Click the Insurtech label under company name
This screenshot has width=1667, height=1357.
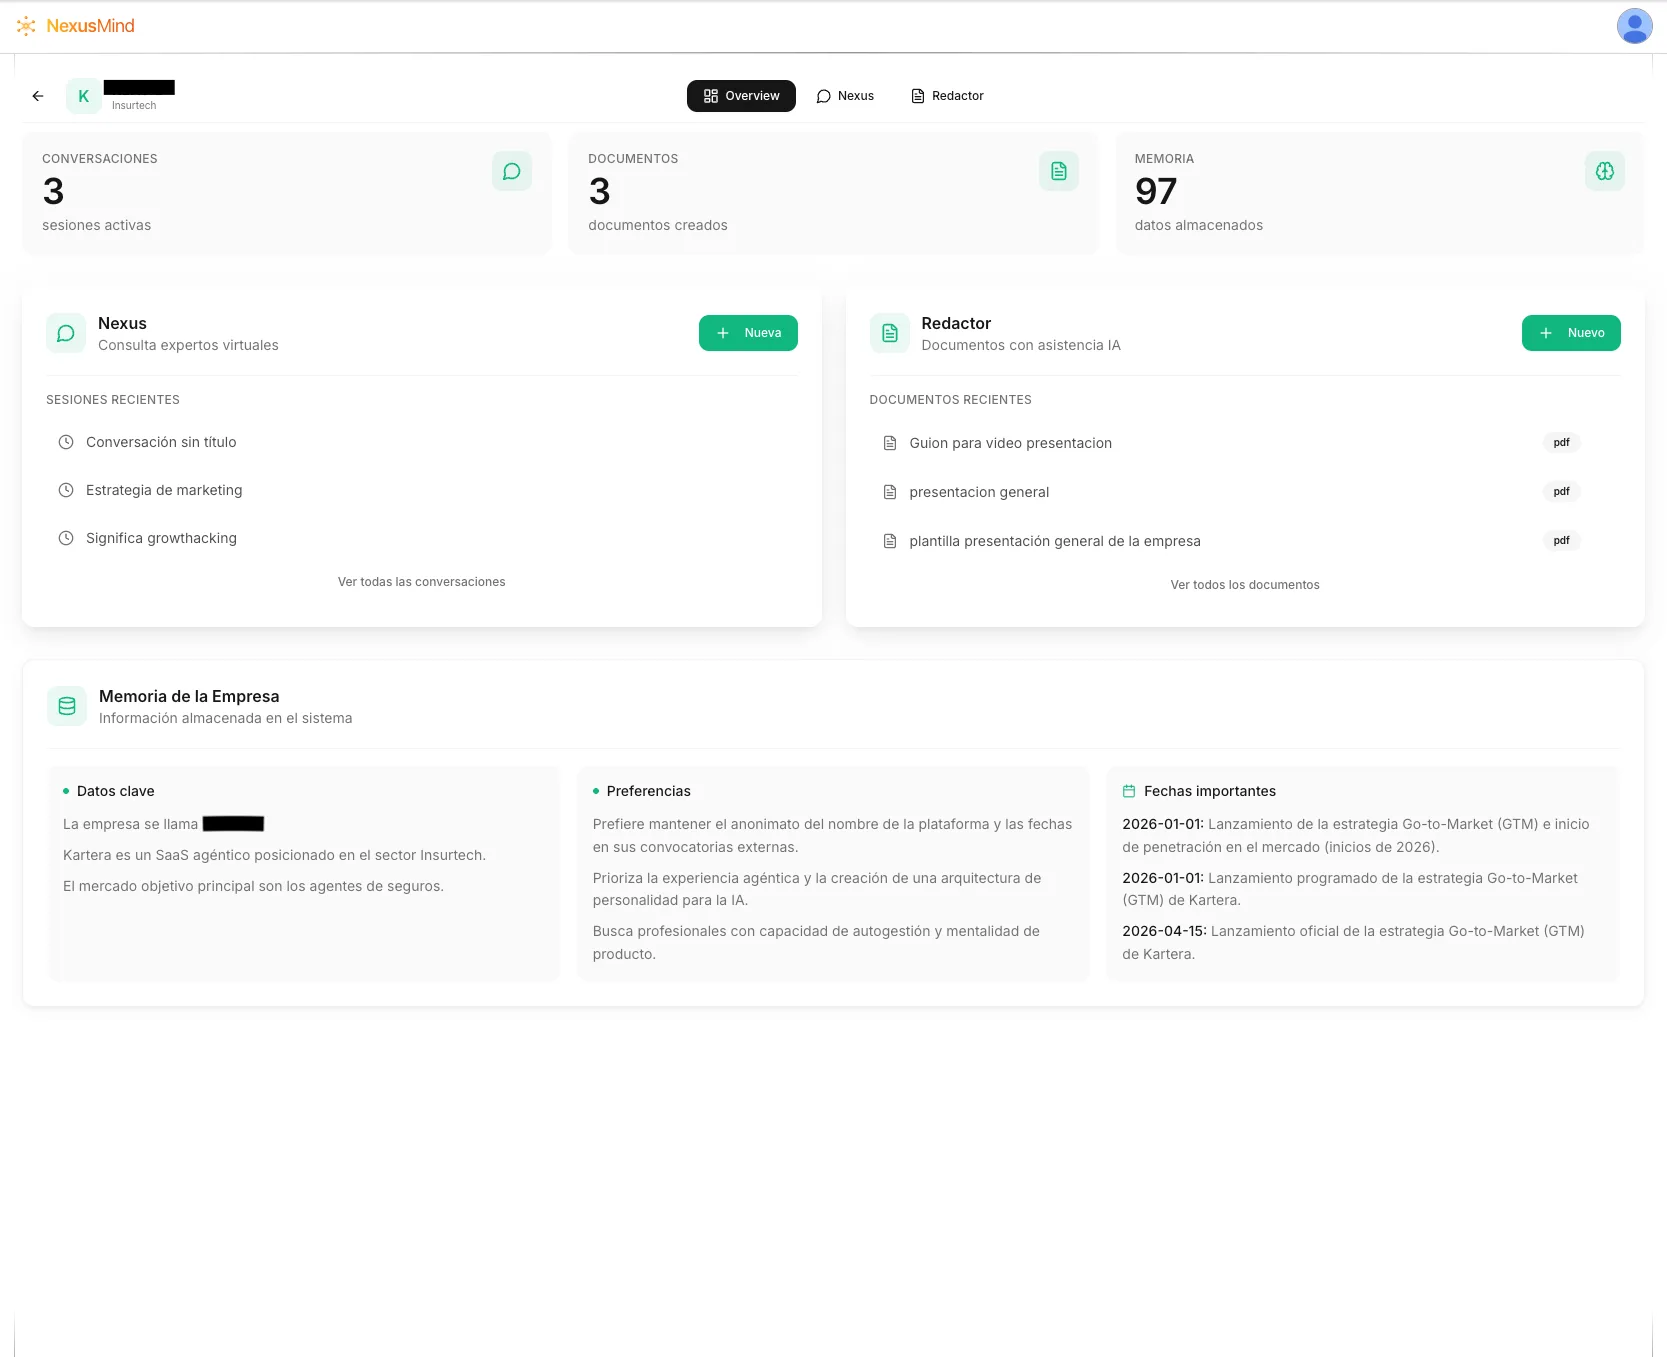(x=134, y=106)
